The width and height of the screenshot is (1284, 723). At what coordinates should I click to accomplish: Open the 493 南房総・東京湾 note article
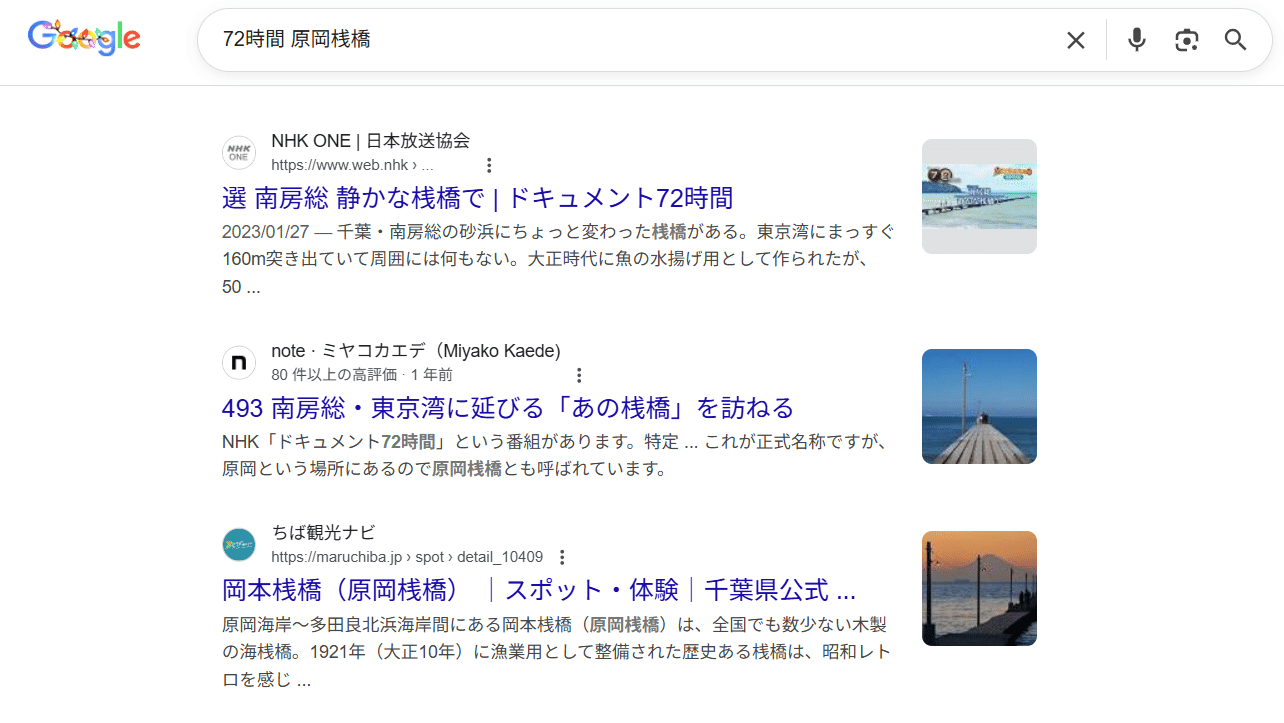pyautogui.click(x=507, y=408)
